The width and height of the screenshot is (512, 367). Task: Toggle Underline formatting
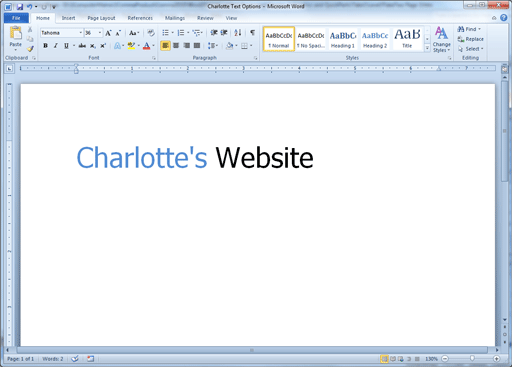[66, 46]
